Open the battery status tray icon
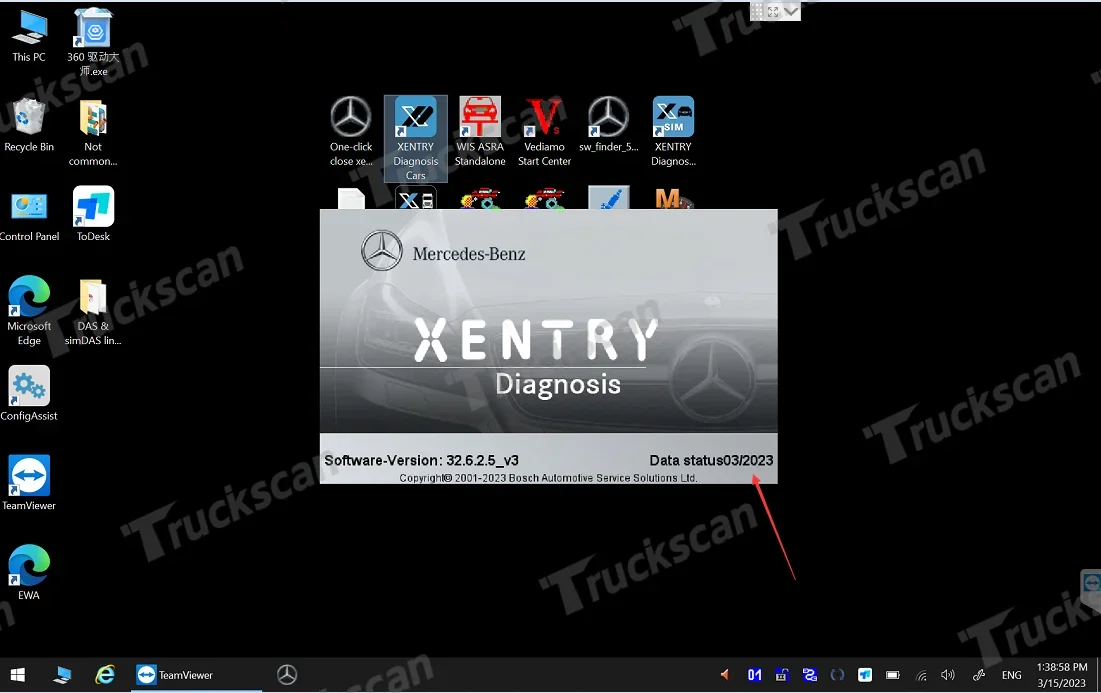 (x=892, y=675)
